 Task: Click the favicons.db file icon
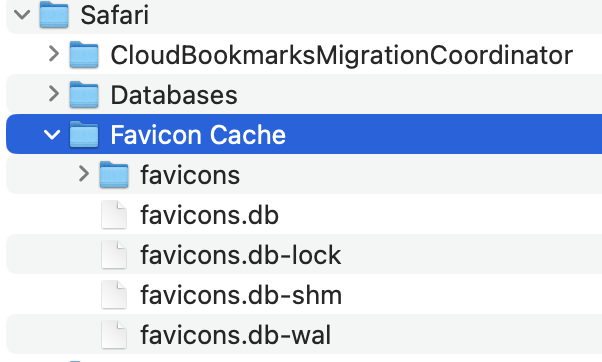point(114,215)
